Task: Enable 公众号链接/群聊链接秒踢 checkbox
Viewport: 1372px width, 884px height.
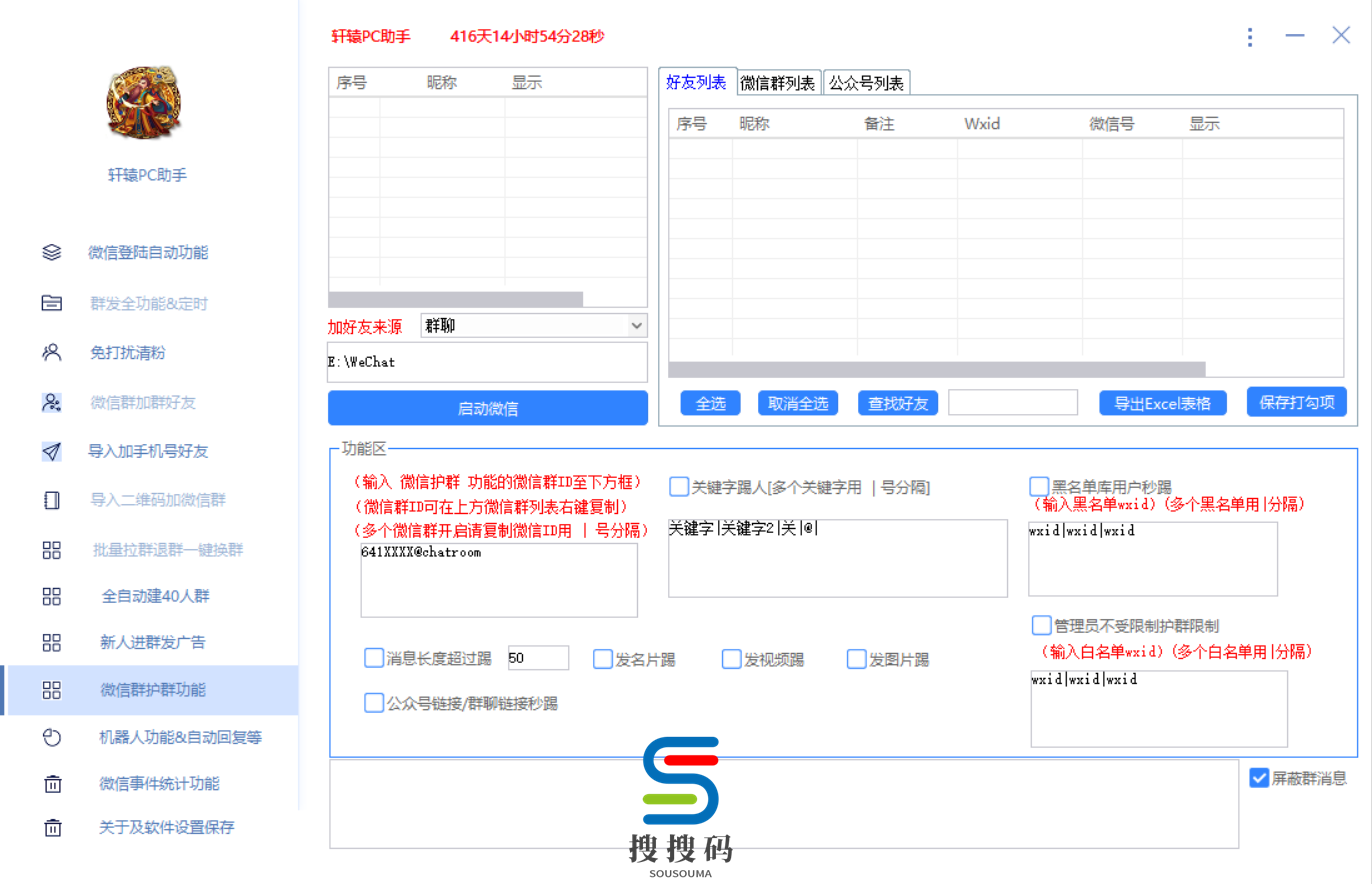Action: [374, 703]
